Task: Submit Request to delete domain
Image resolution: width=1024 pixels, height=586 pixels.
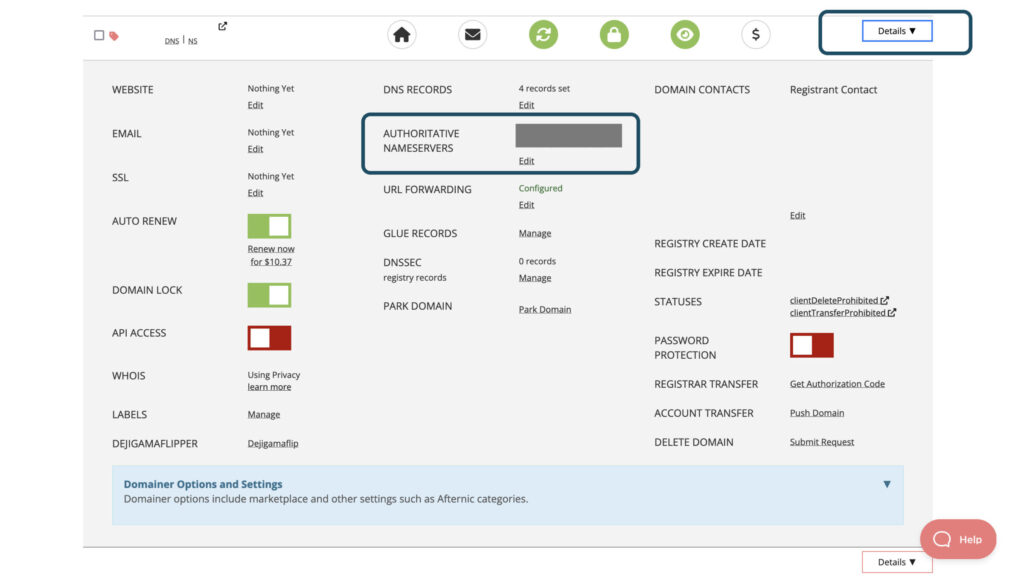Action: coord(822,442)
